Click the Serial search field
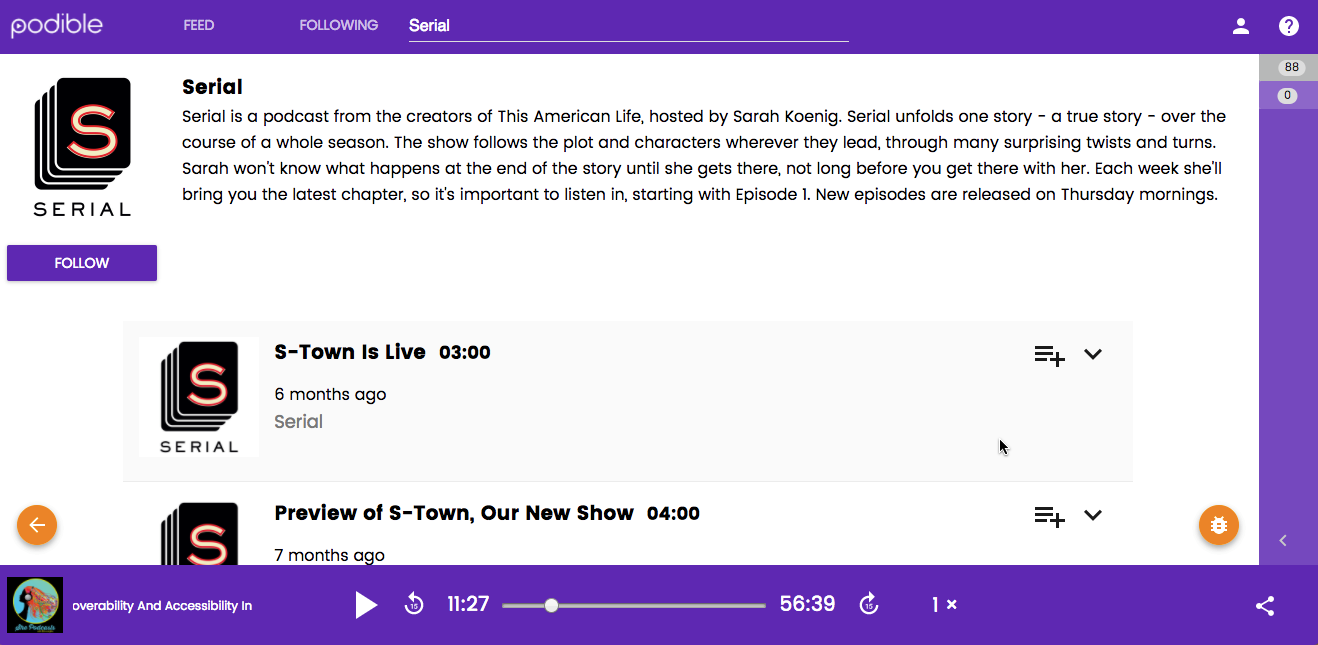 click(x=628, y=26)
